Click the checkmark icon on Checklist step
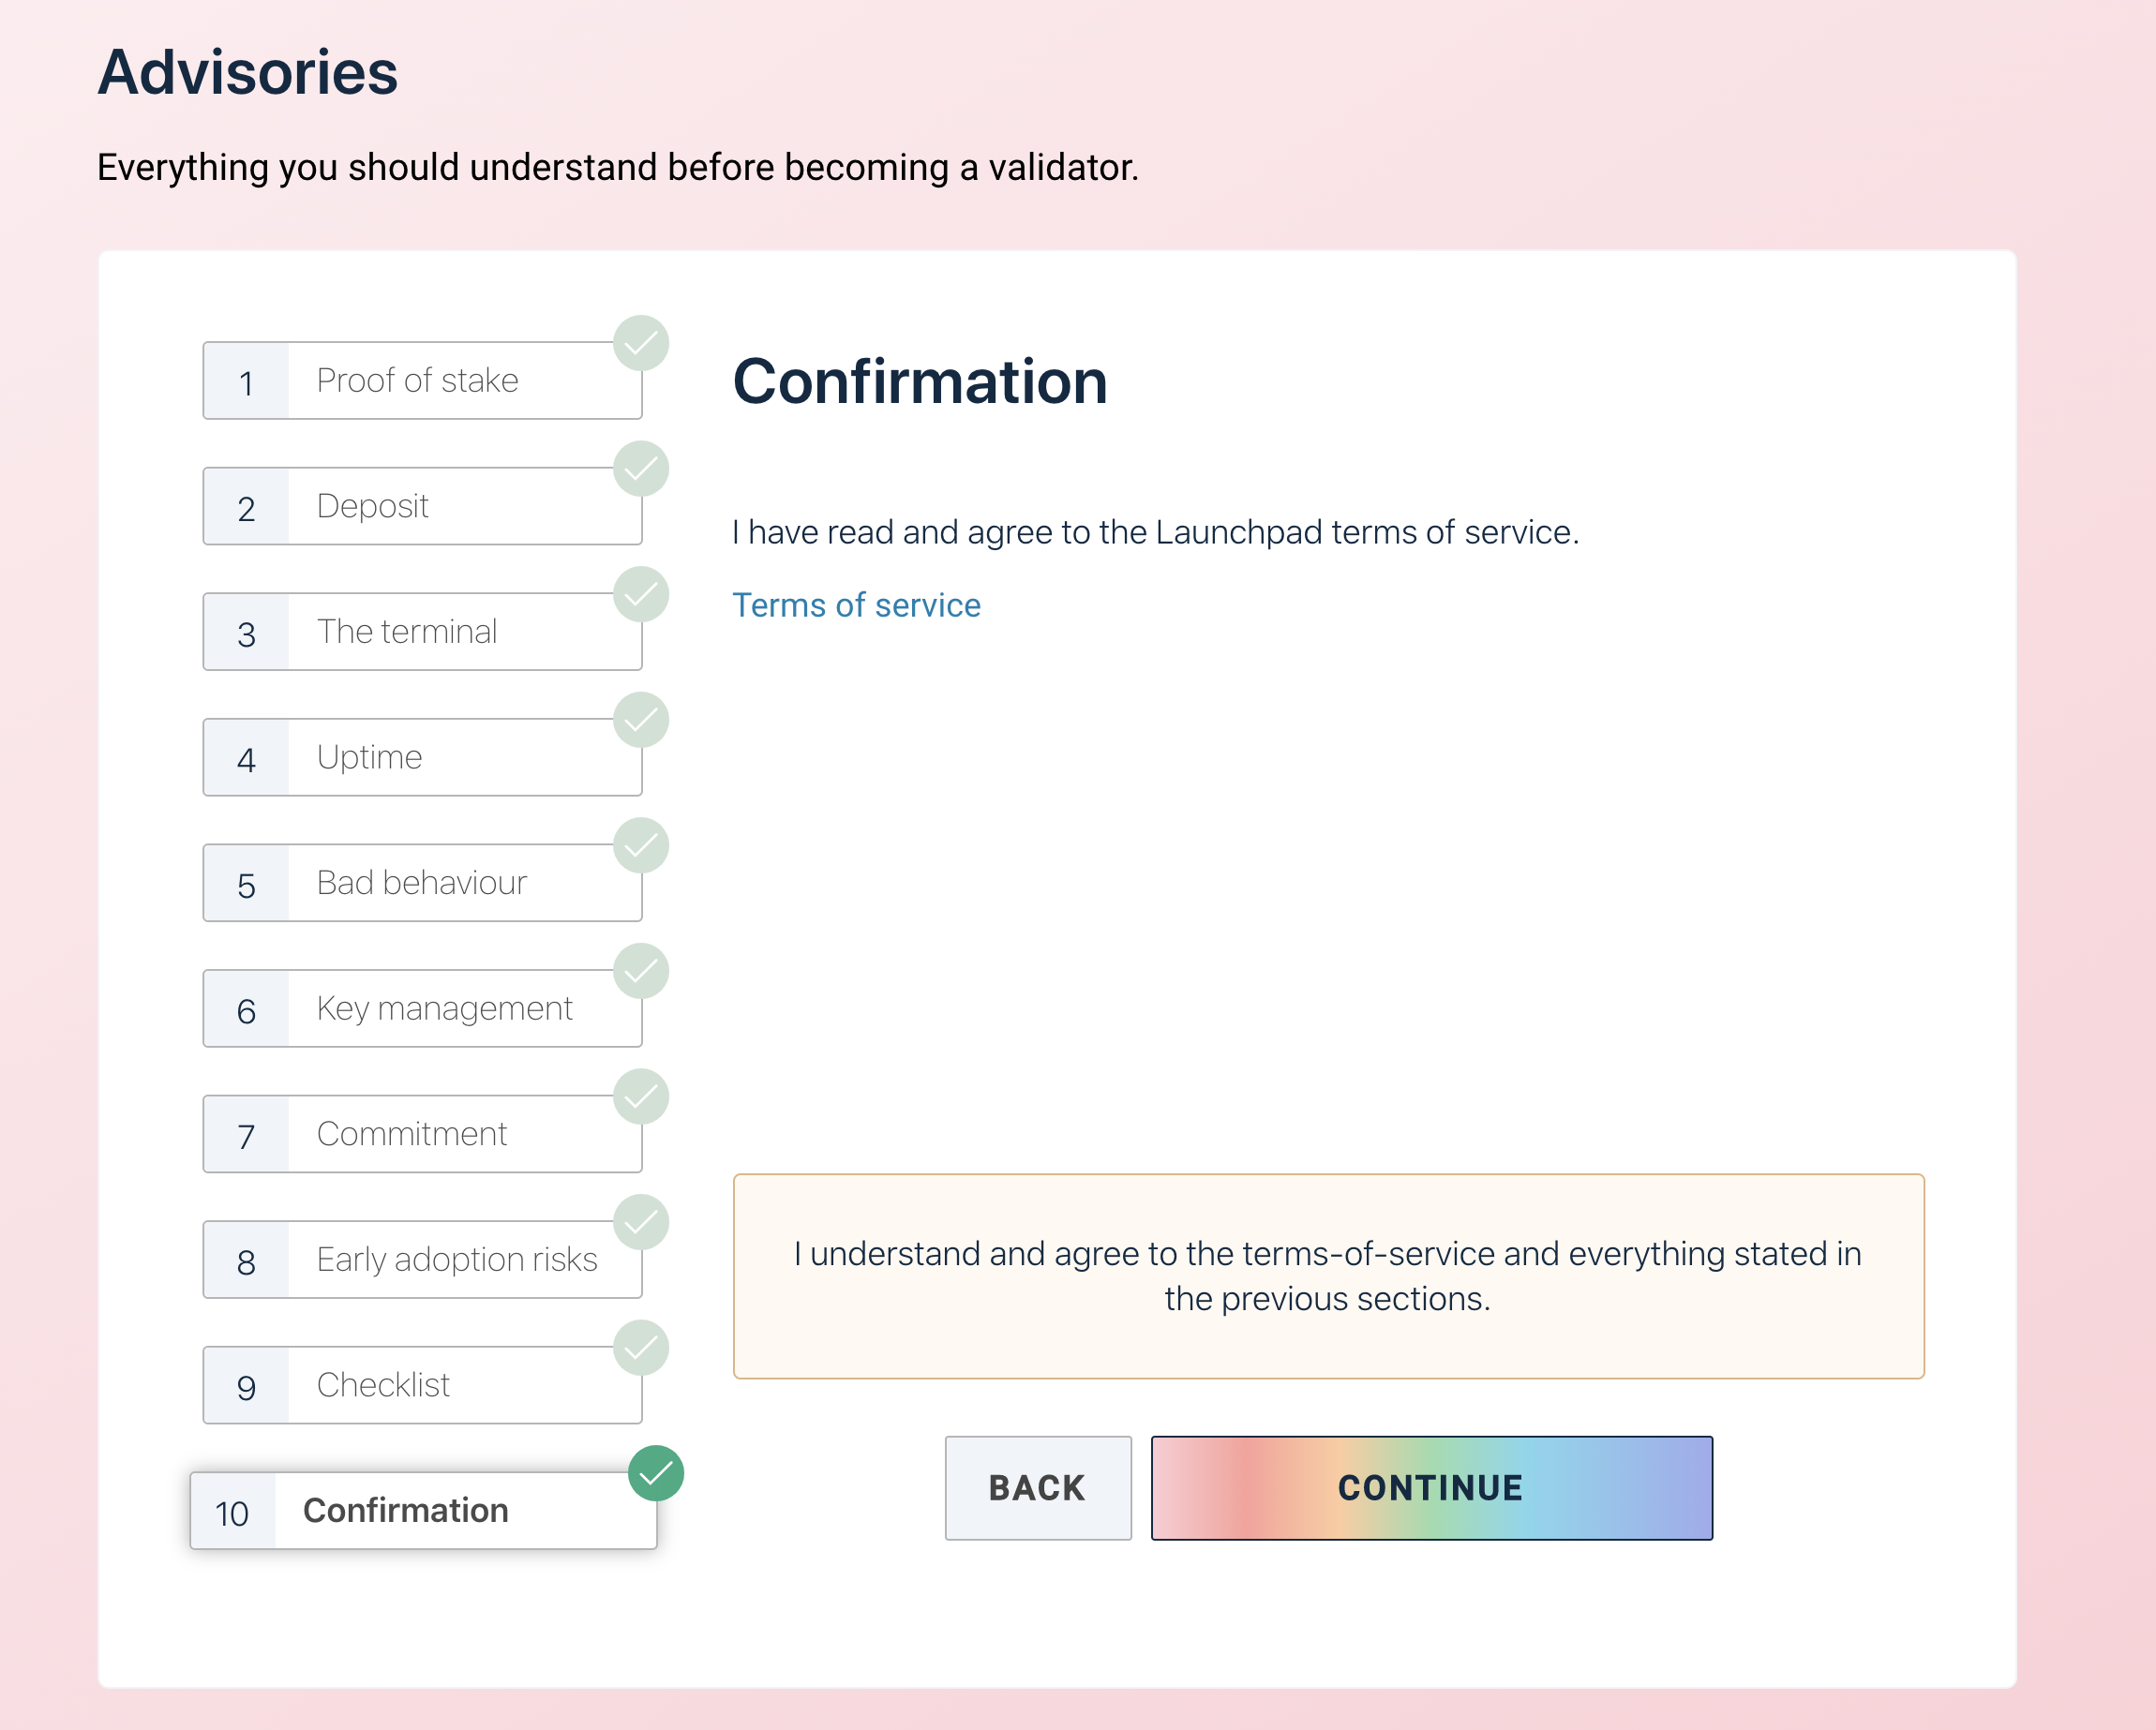Viewport: 2156px width, 1730px height. [x=641, y=1348]
